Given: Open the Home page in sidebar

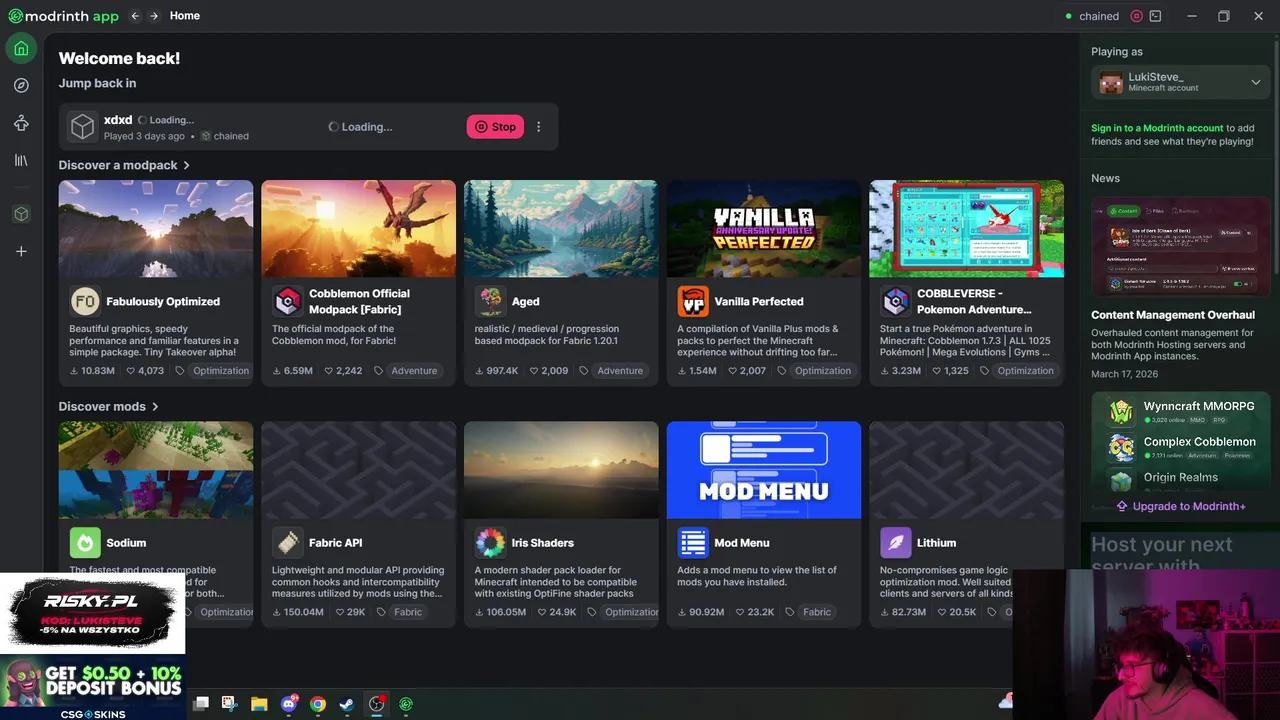Looking at the screenshot, I should (x=21, y=48).
